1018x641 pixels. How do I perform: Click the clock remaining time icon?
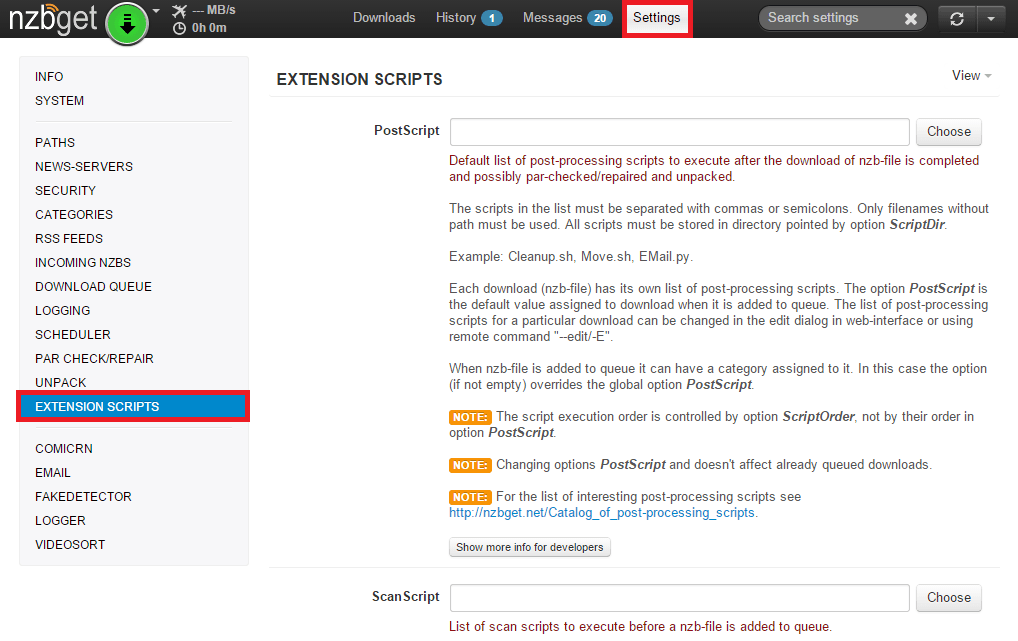(x=180, y=28)
